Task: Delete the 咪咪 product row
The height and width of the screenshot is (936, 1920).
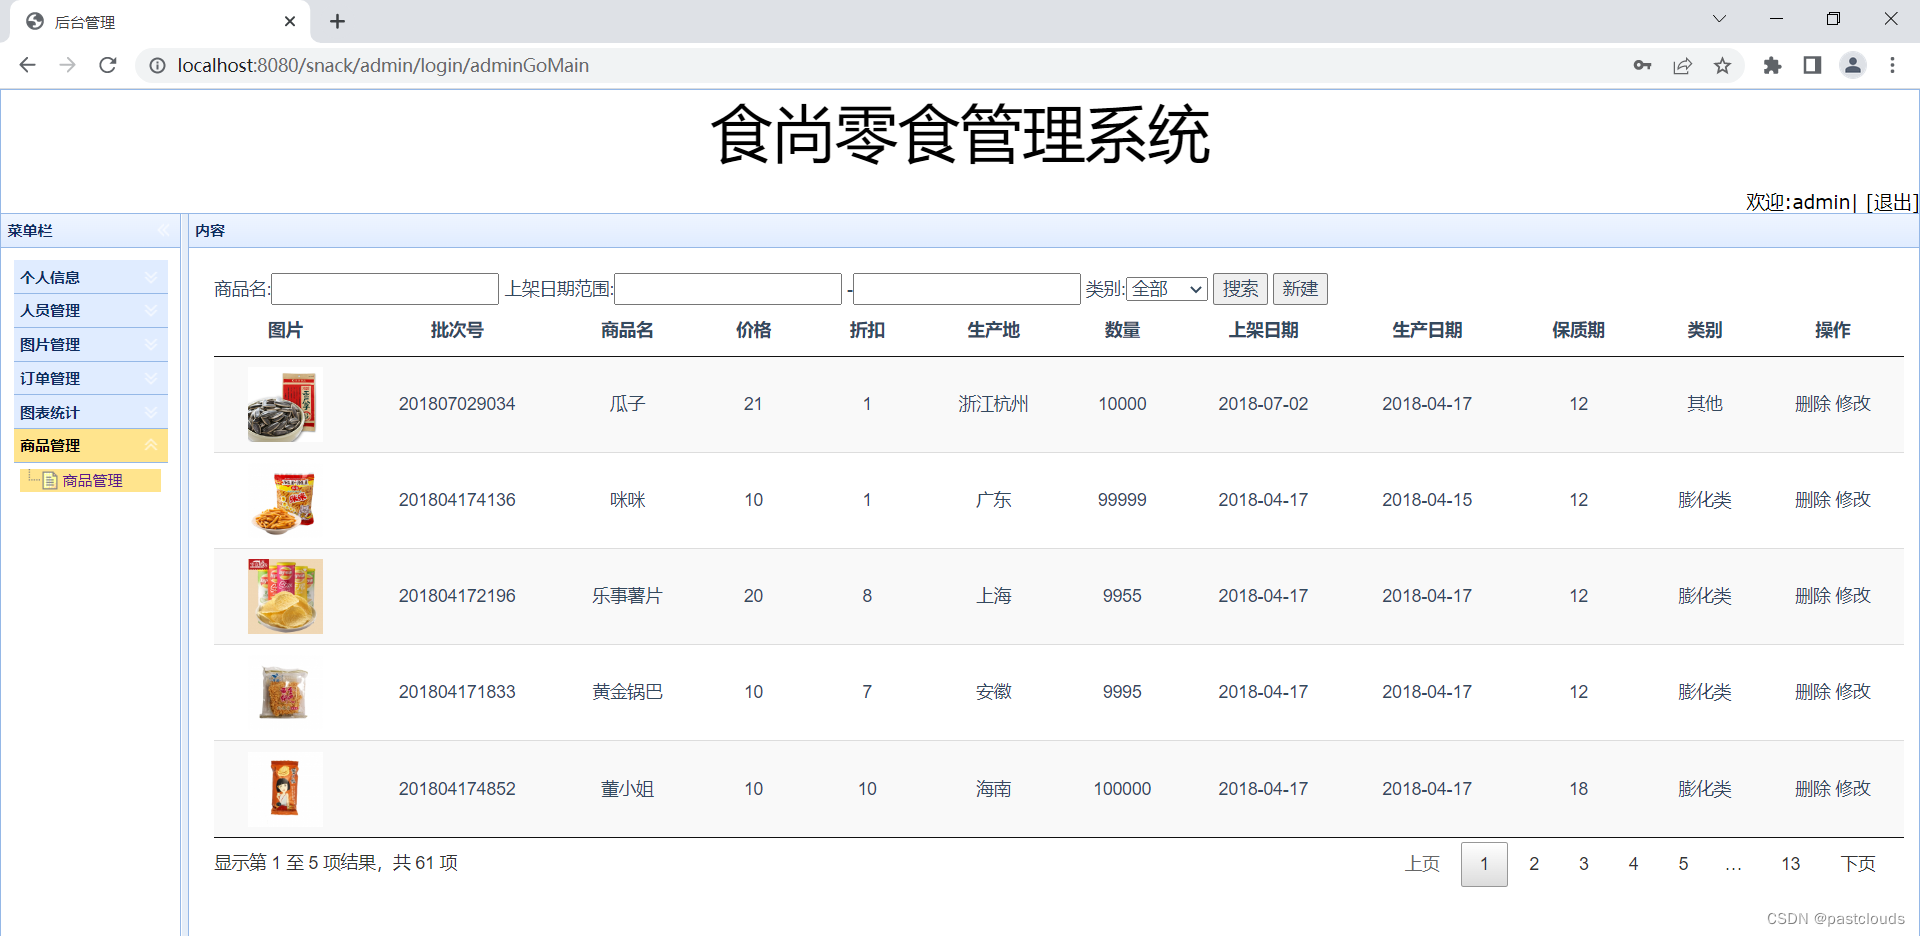Action: [x=1813, y=500]
